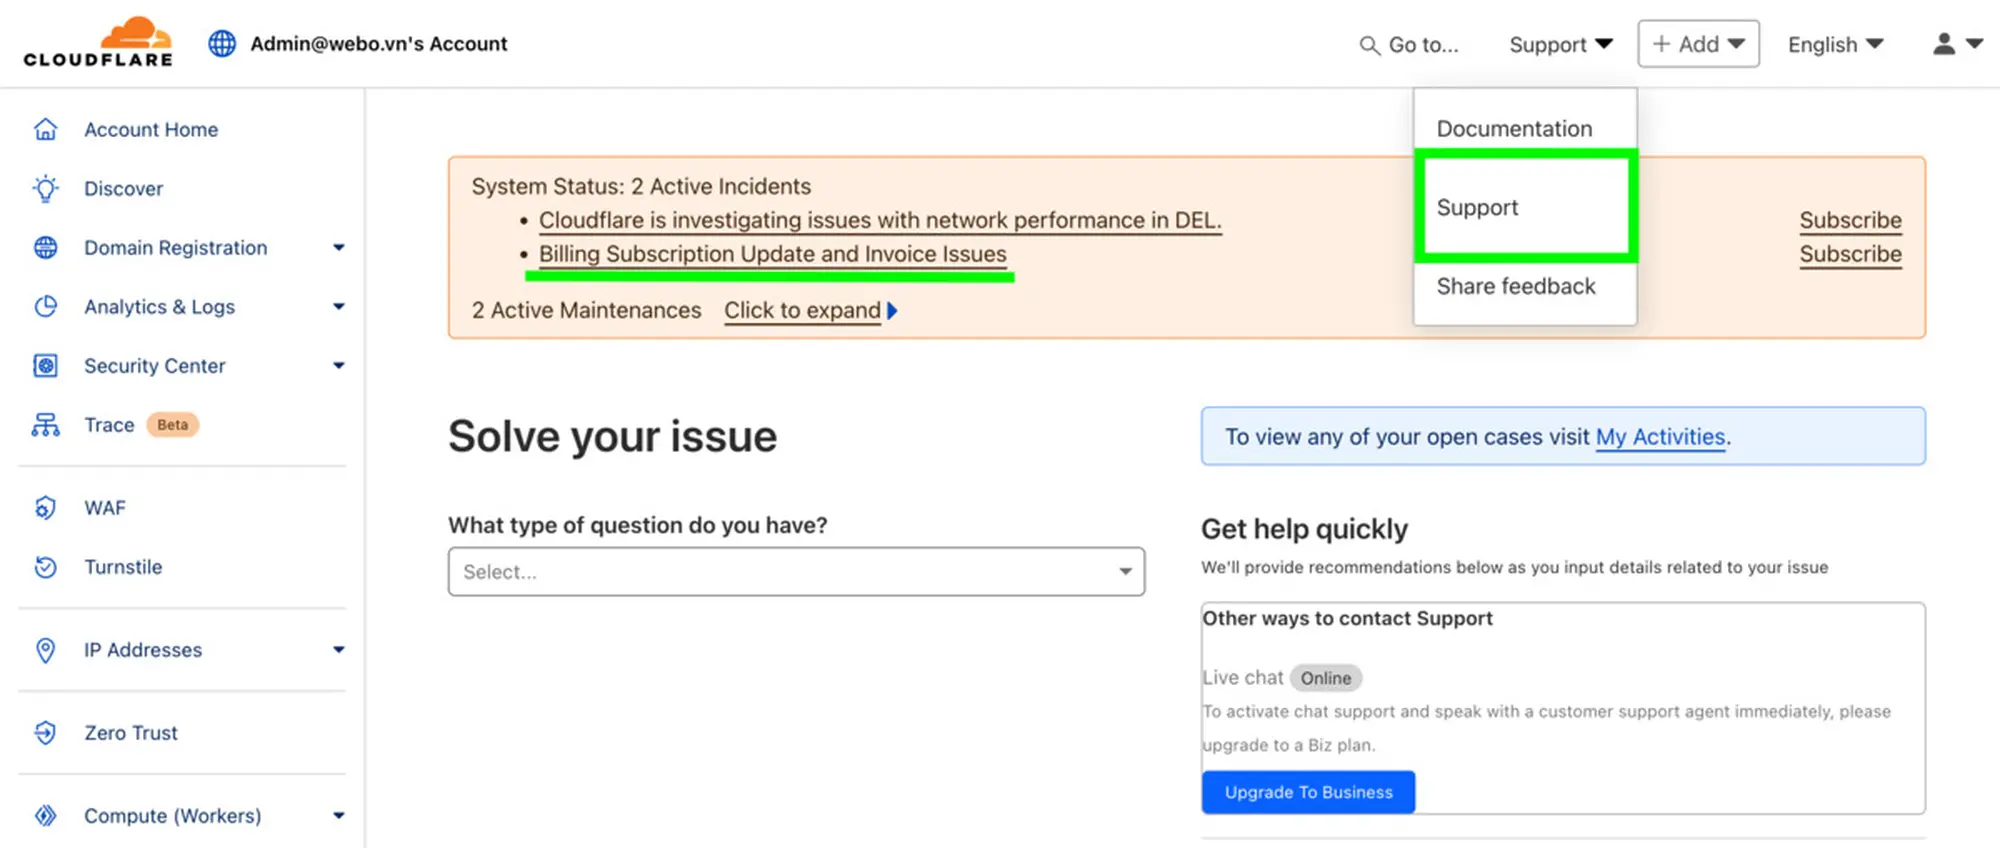This screenshot has width=2000, height=848.
Task: Click to expand active maintenances
Action: (802, 311)
